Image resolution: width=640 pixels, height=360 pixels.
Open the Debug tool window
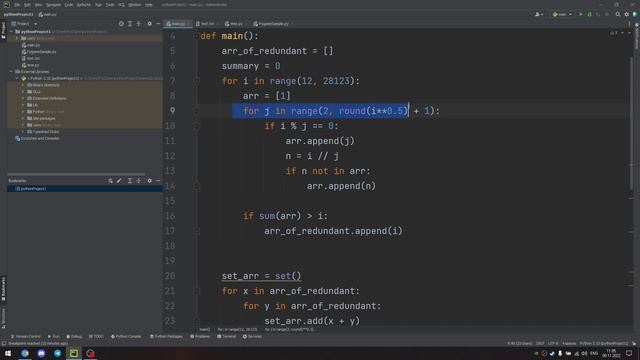pos(74,336)
